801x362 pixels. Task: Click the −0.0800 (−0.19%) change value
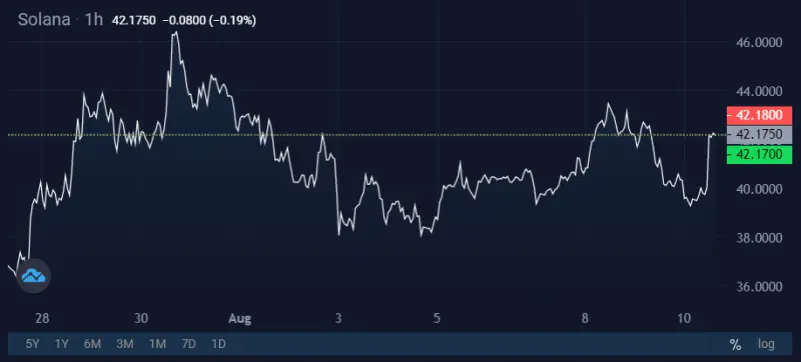[209, 21]
